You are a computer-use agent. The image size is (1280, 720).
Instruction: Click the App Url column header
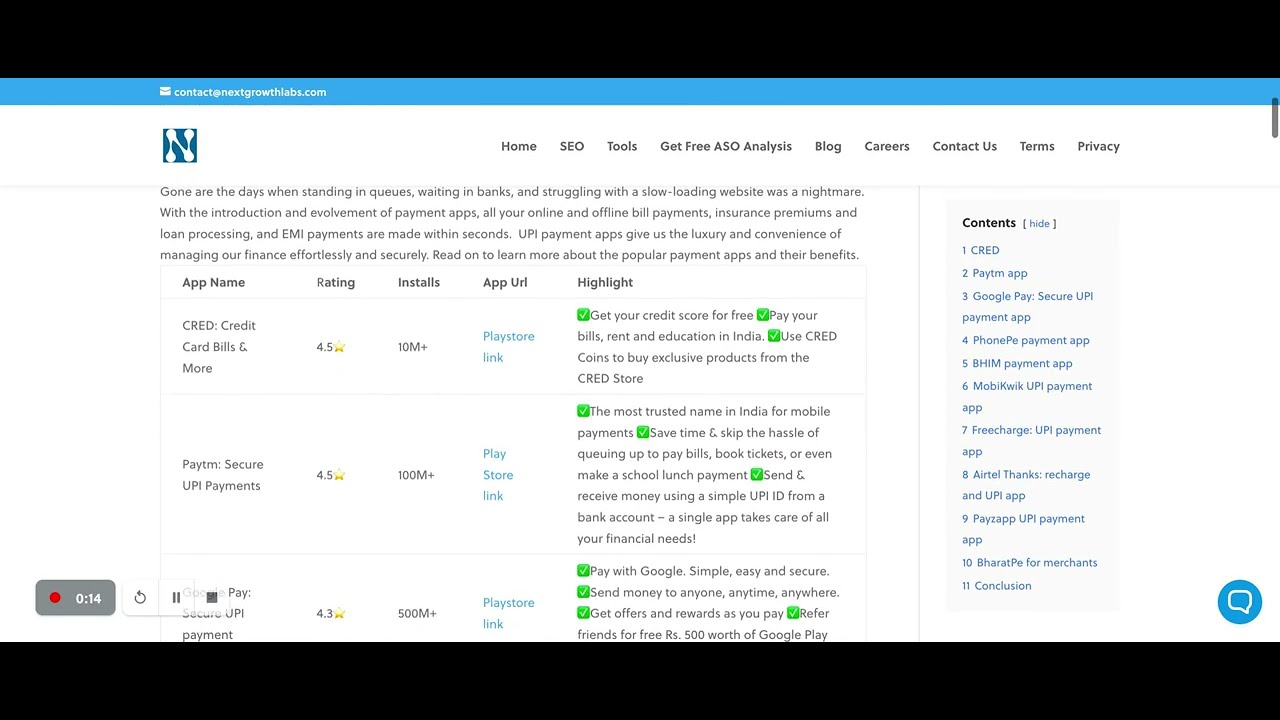pyautogui.click(x=505, y=283)
